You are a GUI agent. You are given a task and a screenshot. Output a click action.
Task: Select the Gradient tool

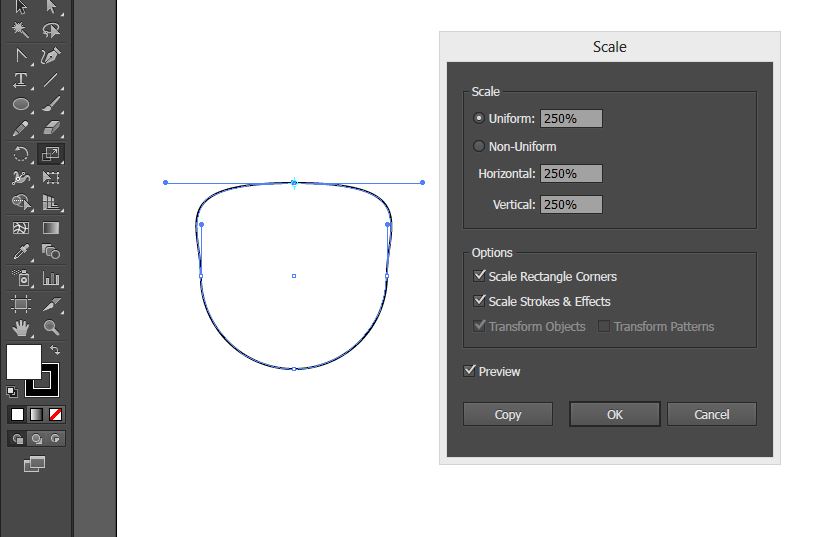tap(51, 228)
